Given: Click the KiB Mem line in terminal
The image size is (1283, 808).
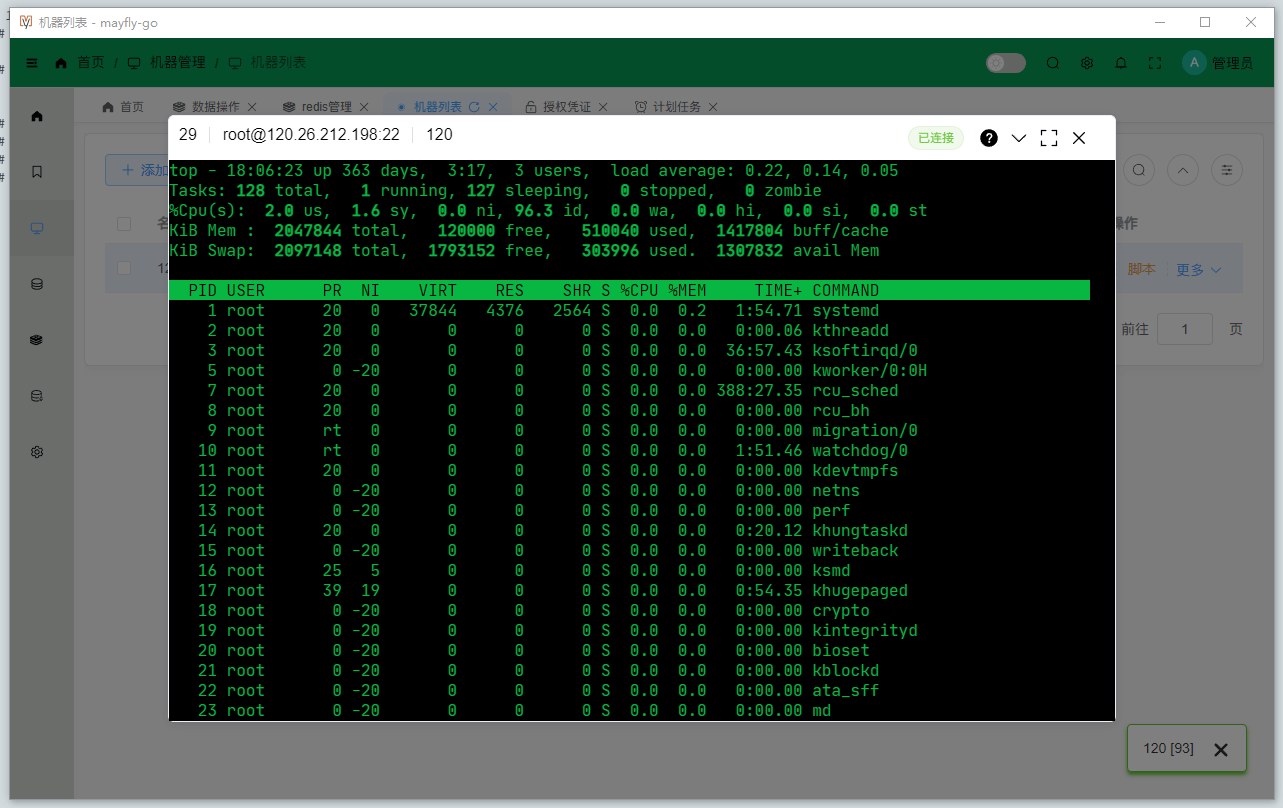Looking at the screenshot, I should pos(529,231).
